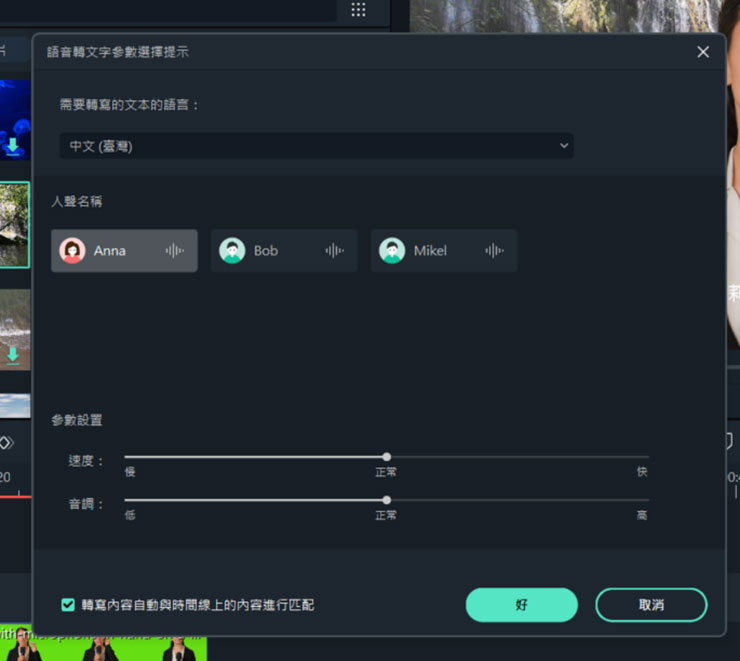Uncheck the auto-match timeline content checkbox
Screen dimensions: 740x661
pos(68,605)
